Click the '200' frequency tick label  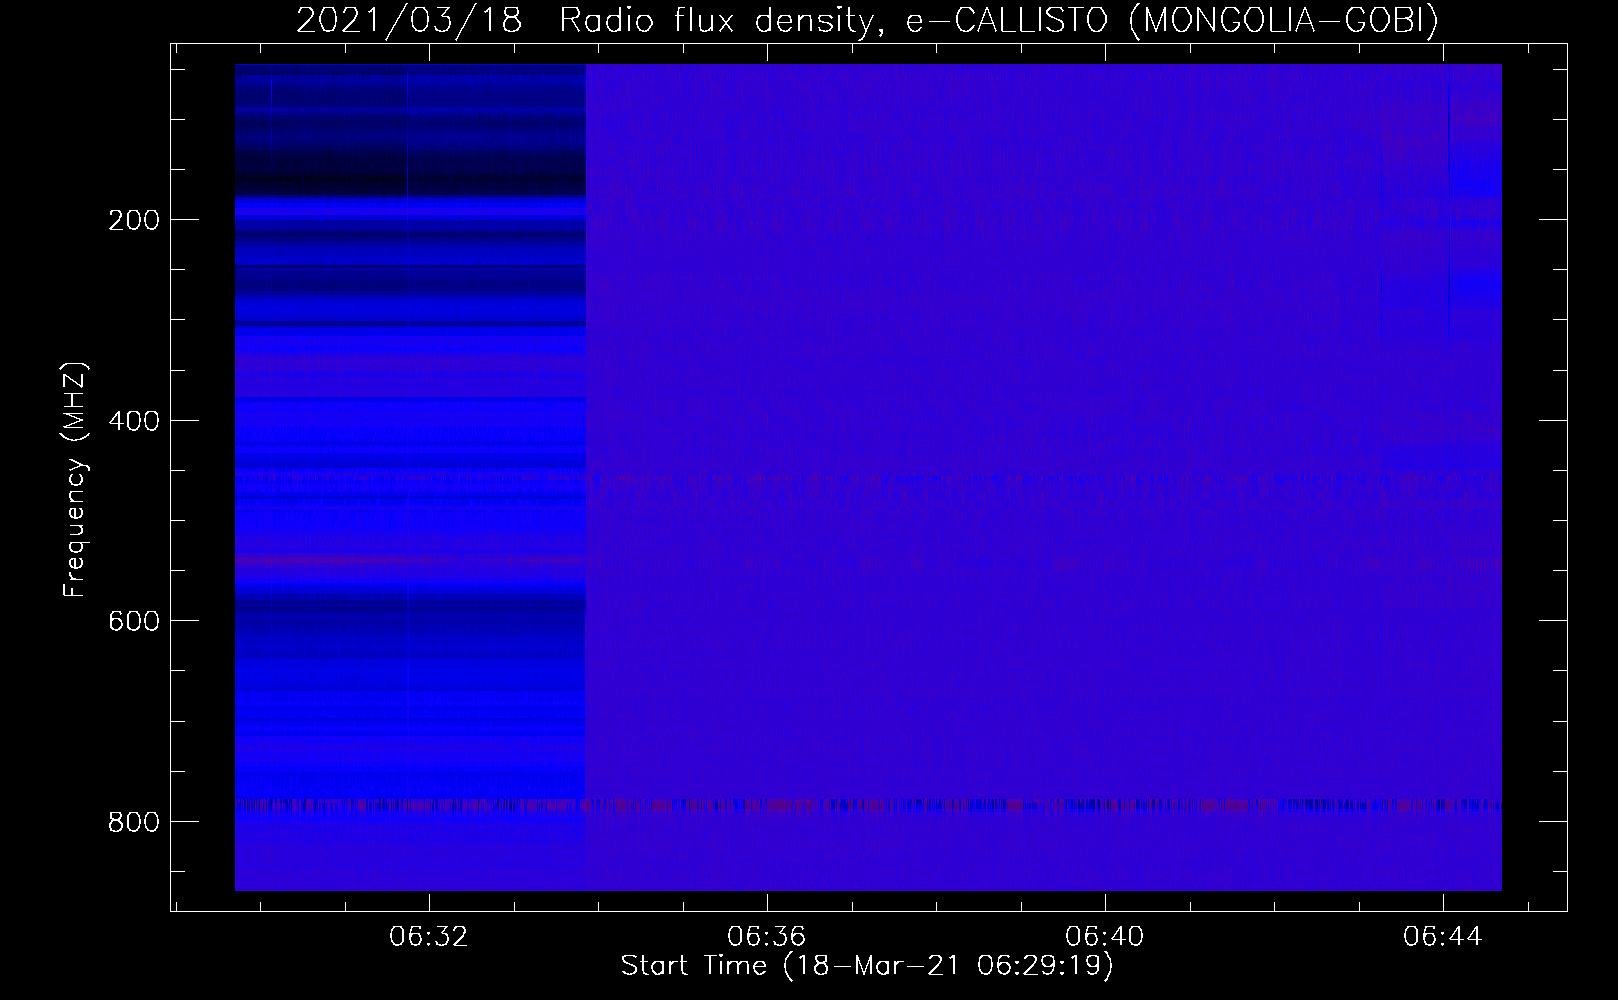pyautogui.click(x=133, y=220)
